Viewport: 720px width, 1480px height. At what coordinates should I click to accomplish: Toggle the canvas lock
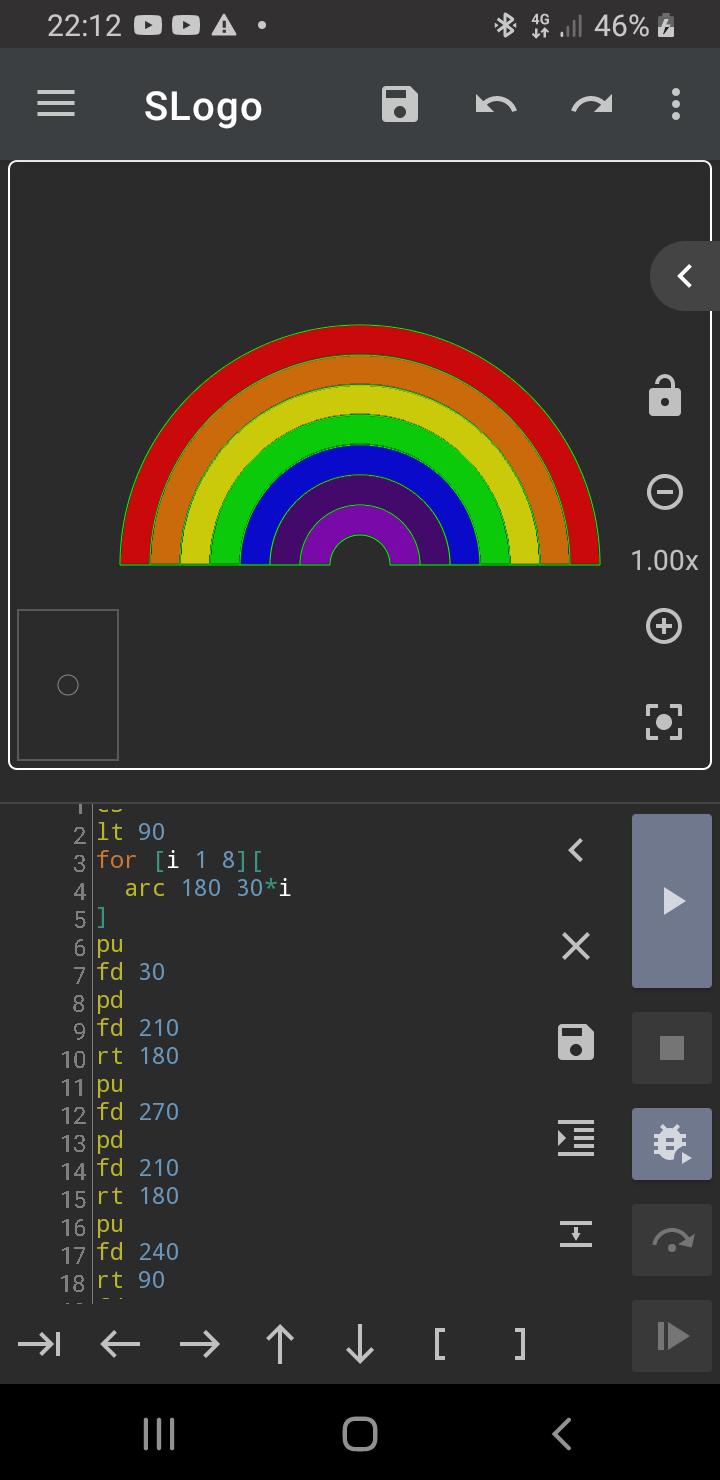(665, 396)
